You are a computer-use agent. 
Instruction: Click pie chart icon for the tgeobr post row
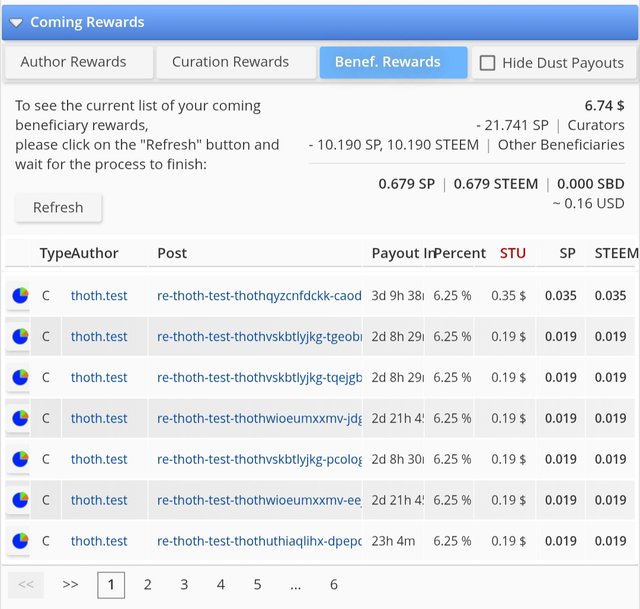19,337
